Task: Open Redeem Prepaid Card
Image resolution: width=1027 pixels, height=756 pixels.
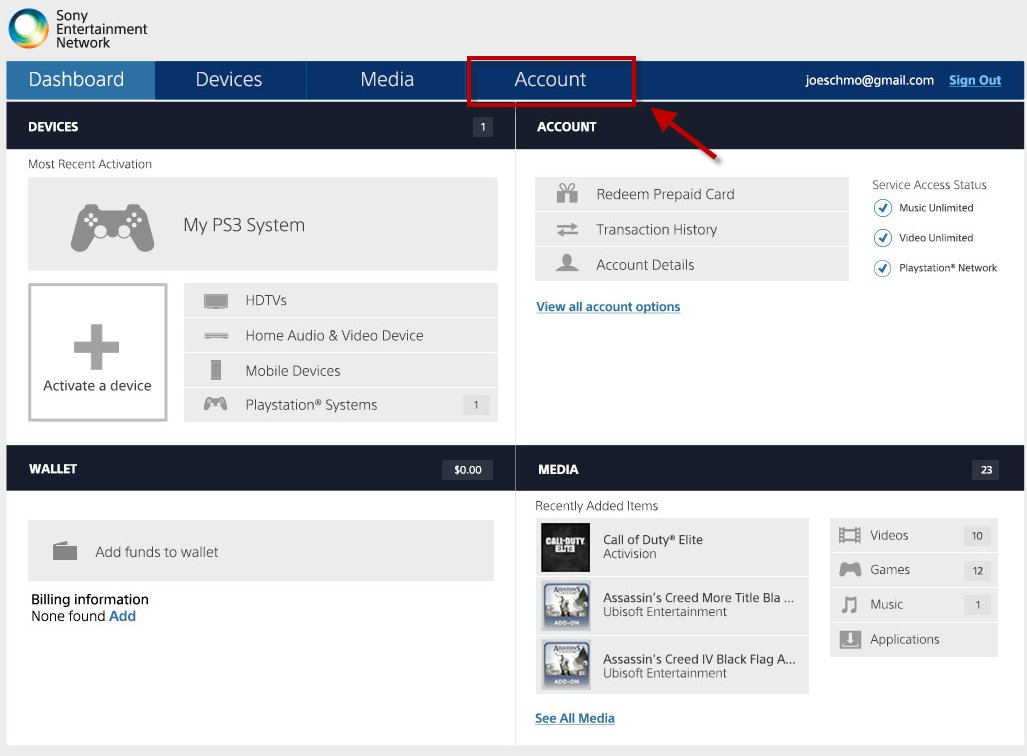Action: [692, 194]
